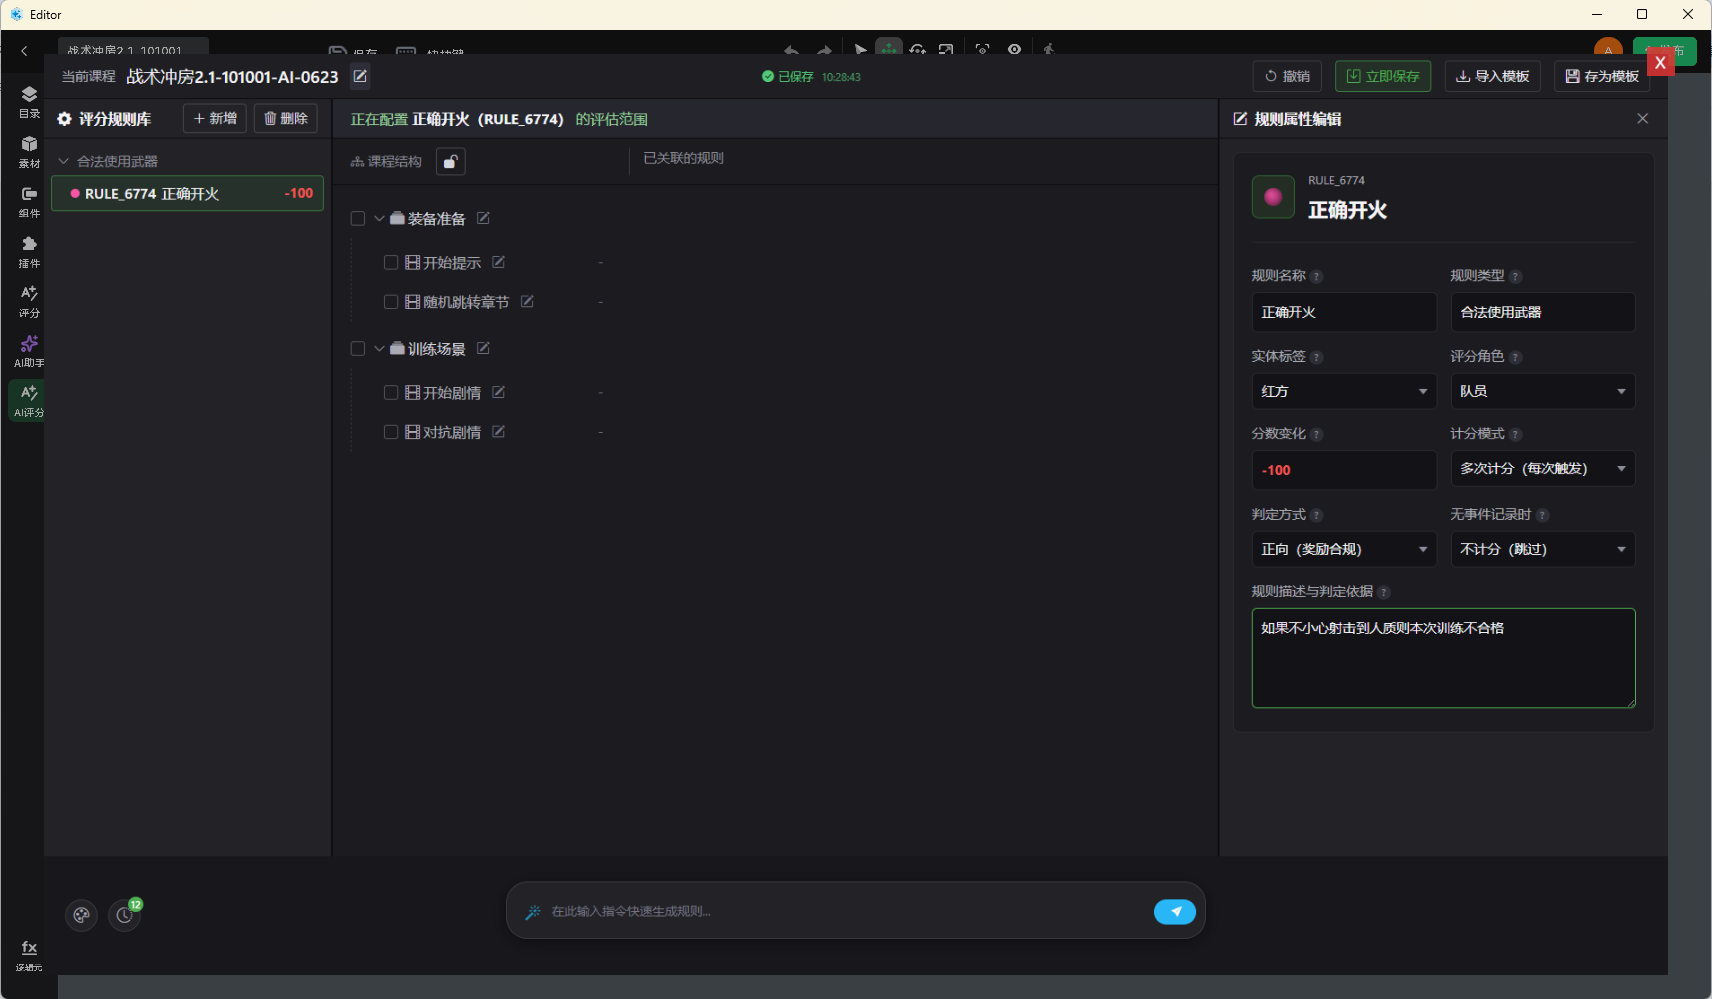This screenshot has height=999, width=1712.
Task: Click the 随机跳转章节 tree row label
Action: click(465, 302)
